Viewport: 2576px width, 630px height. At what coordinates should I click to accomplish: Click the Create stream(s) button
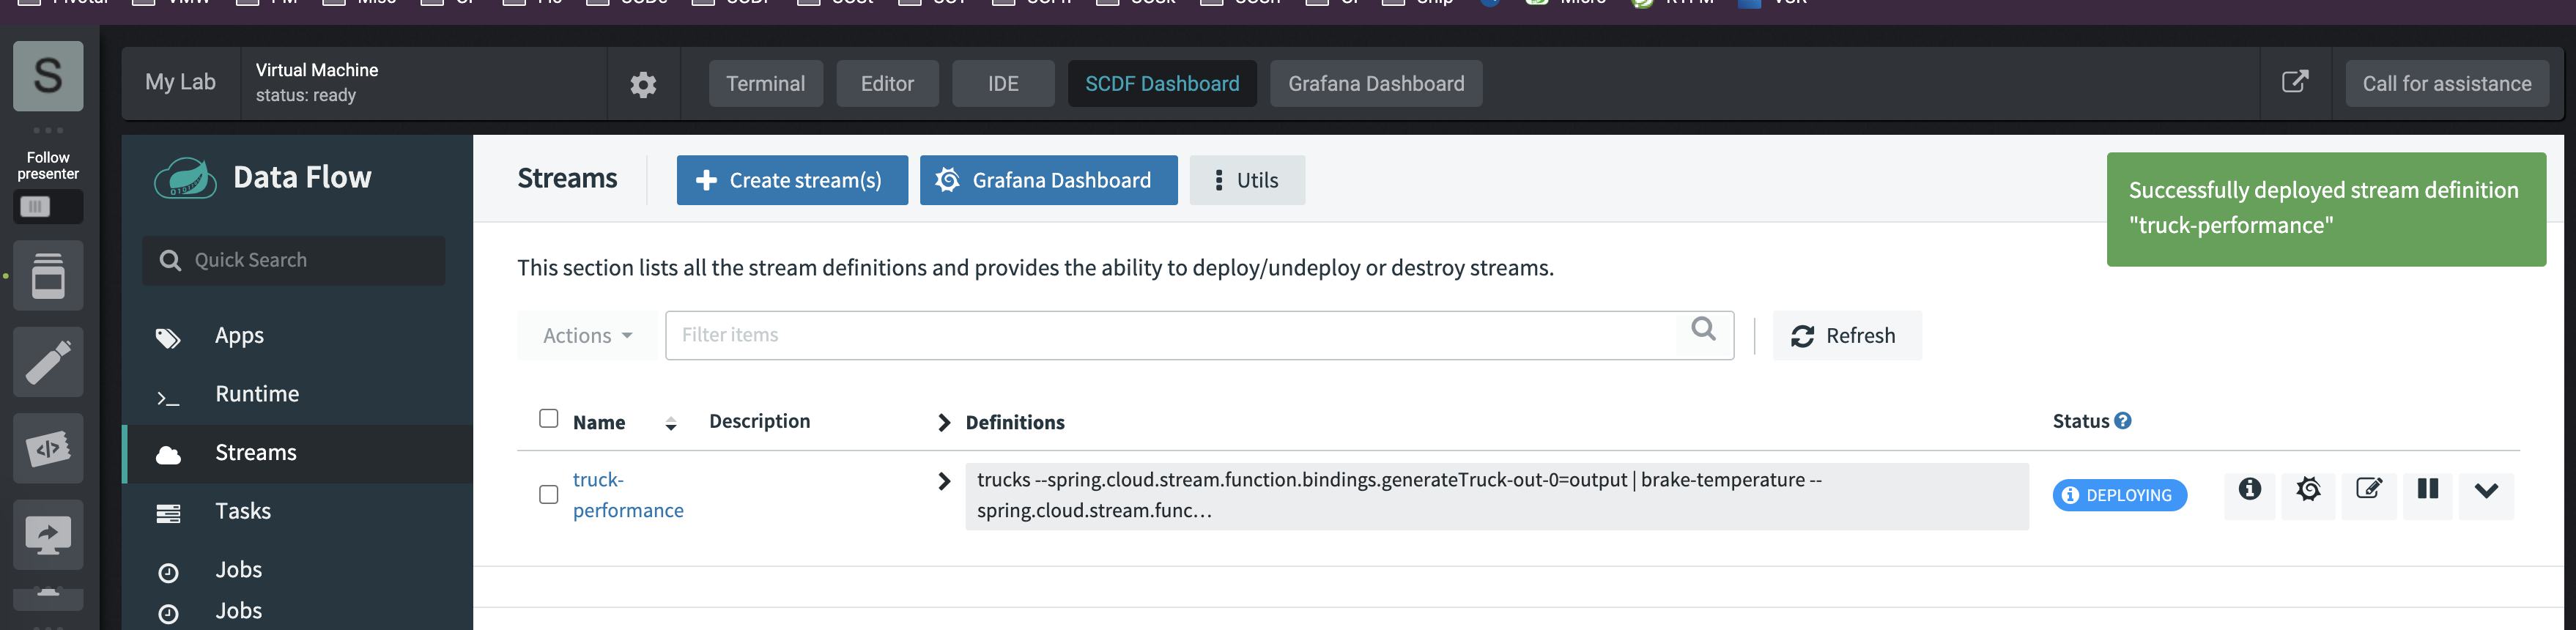pyautogui.click(x=792, y=180)
